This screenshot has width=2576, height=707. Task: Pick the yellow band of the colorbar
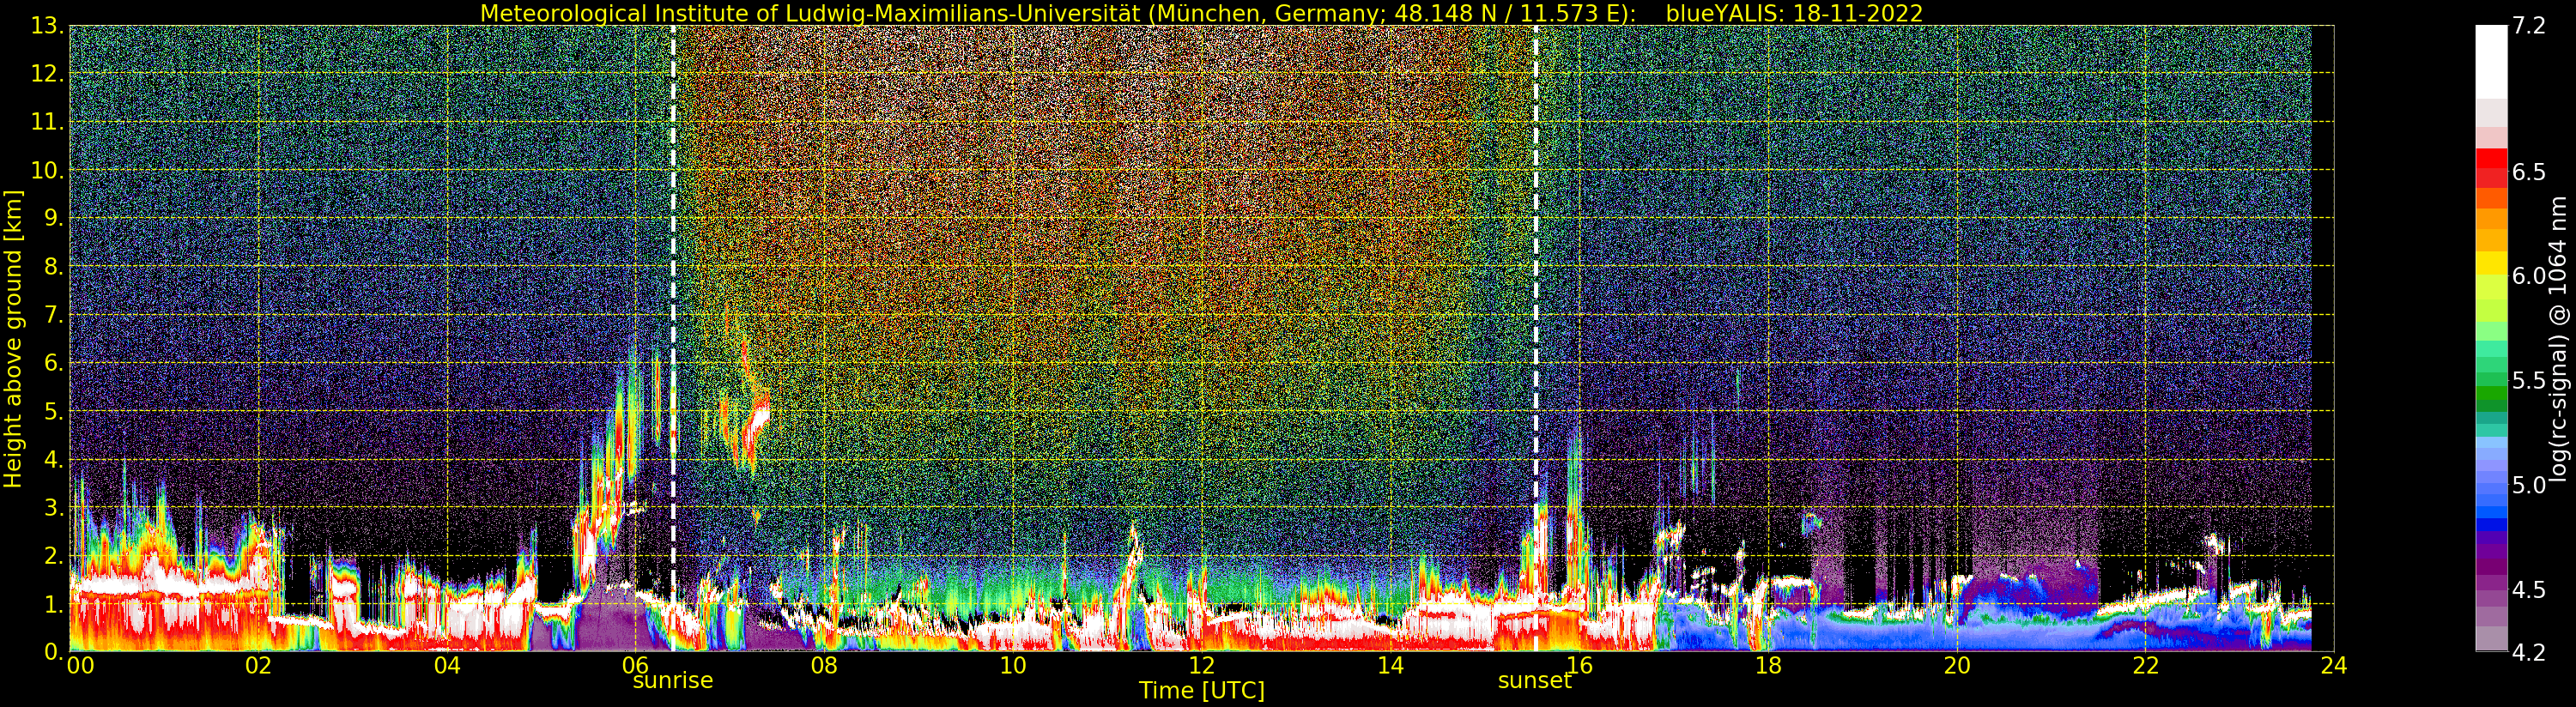coord(2491,262)
